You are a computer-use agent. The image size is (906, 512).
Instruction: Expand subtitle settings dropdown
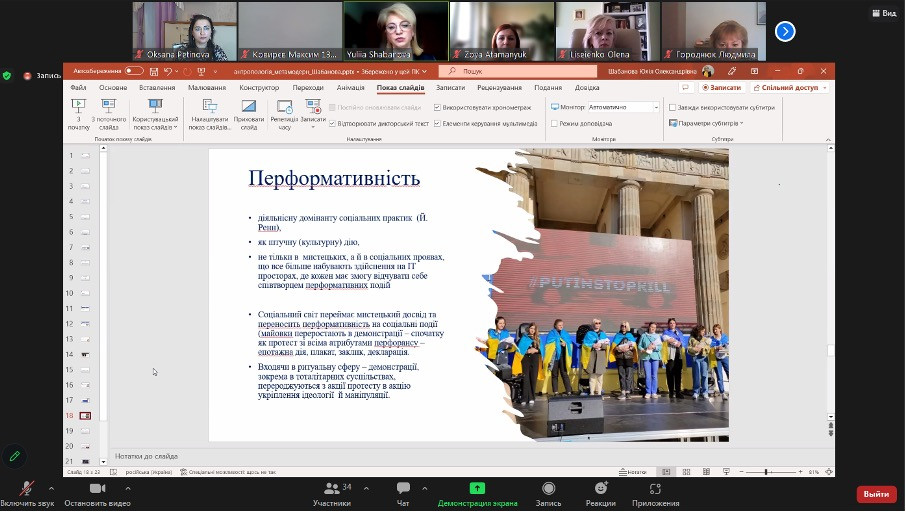point(741,123)
